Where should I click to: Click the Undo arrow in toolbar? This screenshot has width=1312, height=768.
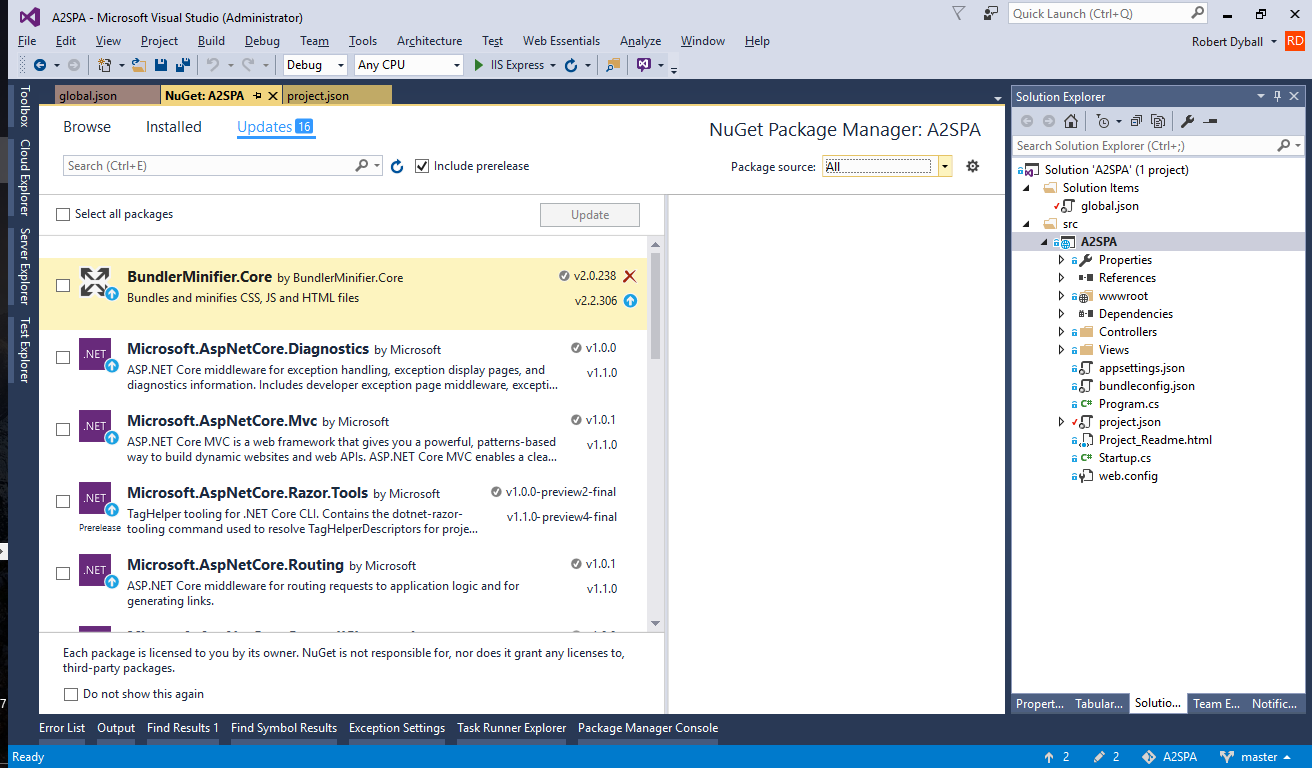(212, 65)
